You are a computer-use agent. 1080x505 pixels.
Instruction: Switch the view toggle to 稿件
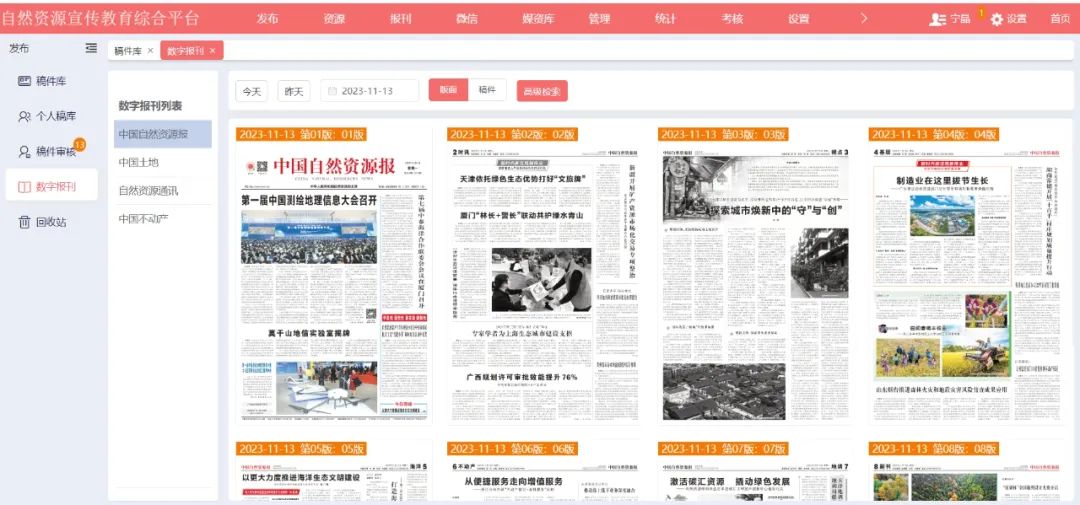point(487,90)
